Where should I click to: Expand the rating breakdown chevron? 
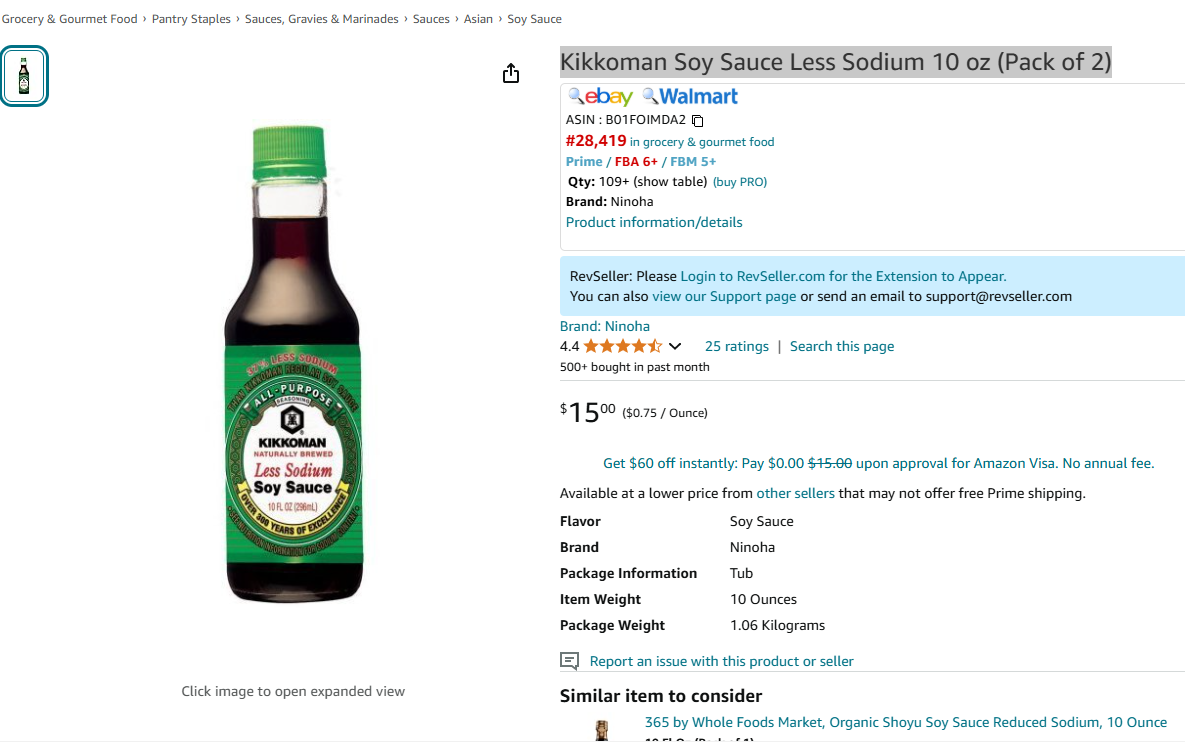(675, 346)
